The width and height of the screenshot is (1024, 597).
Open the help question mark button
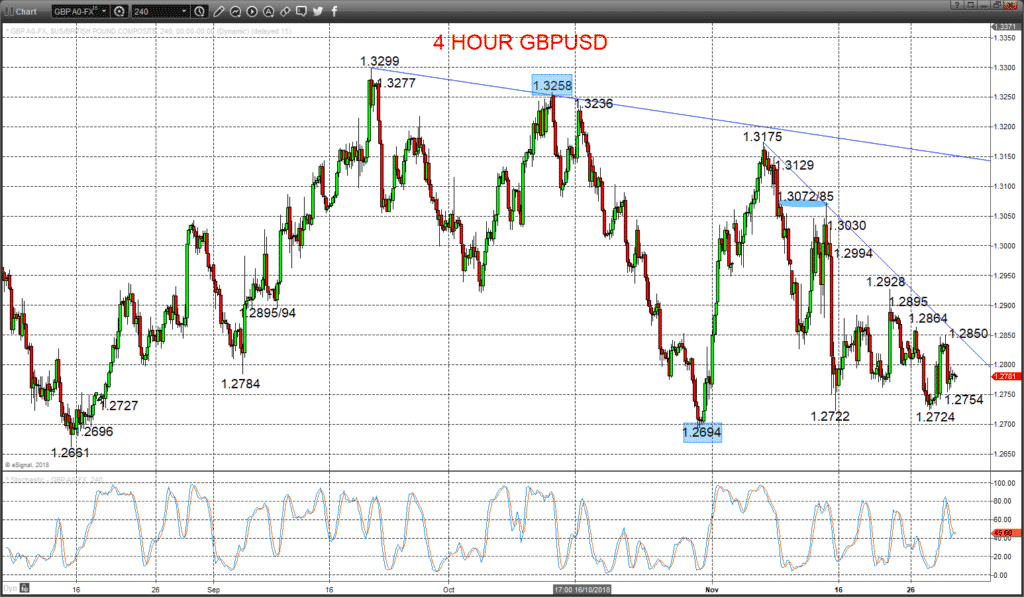957,5
